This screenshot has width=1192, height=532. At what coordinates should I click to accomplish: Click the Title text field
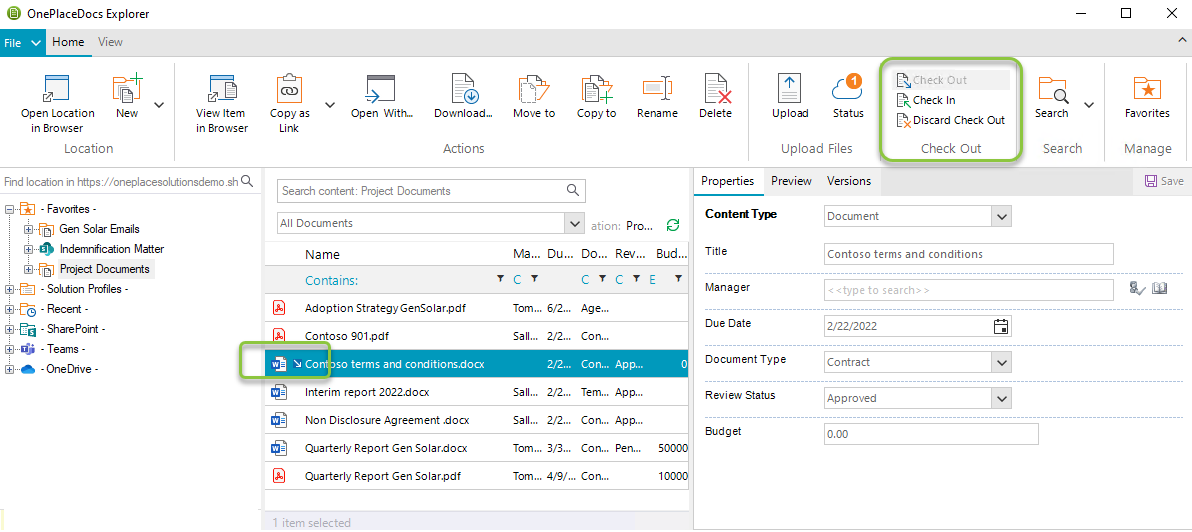click(968, 254)
